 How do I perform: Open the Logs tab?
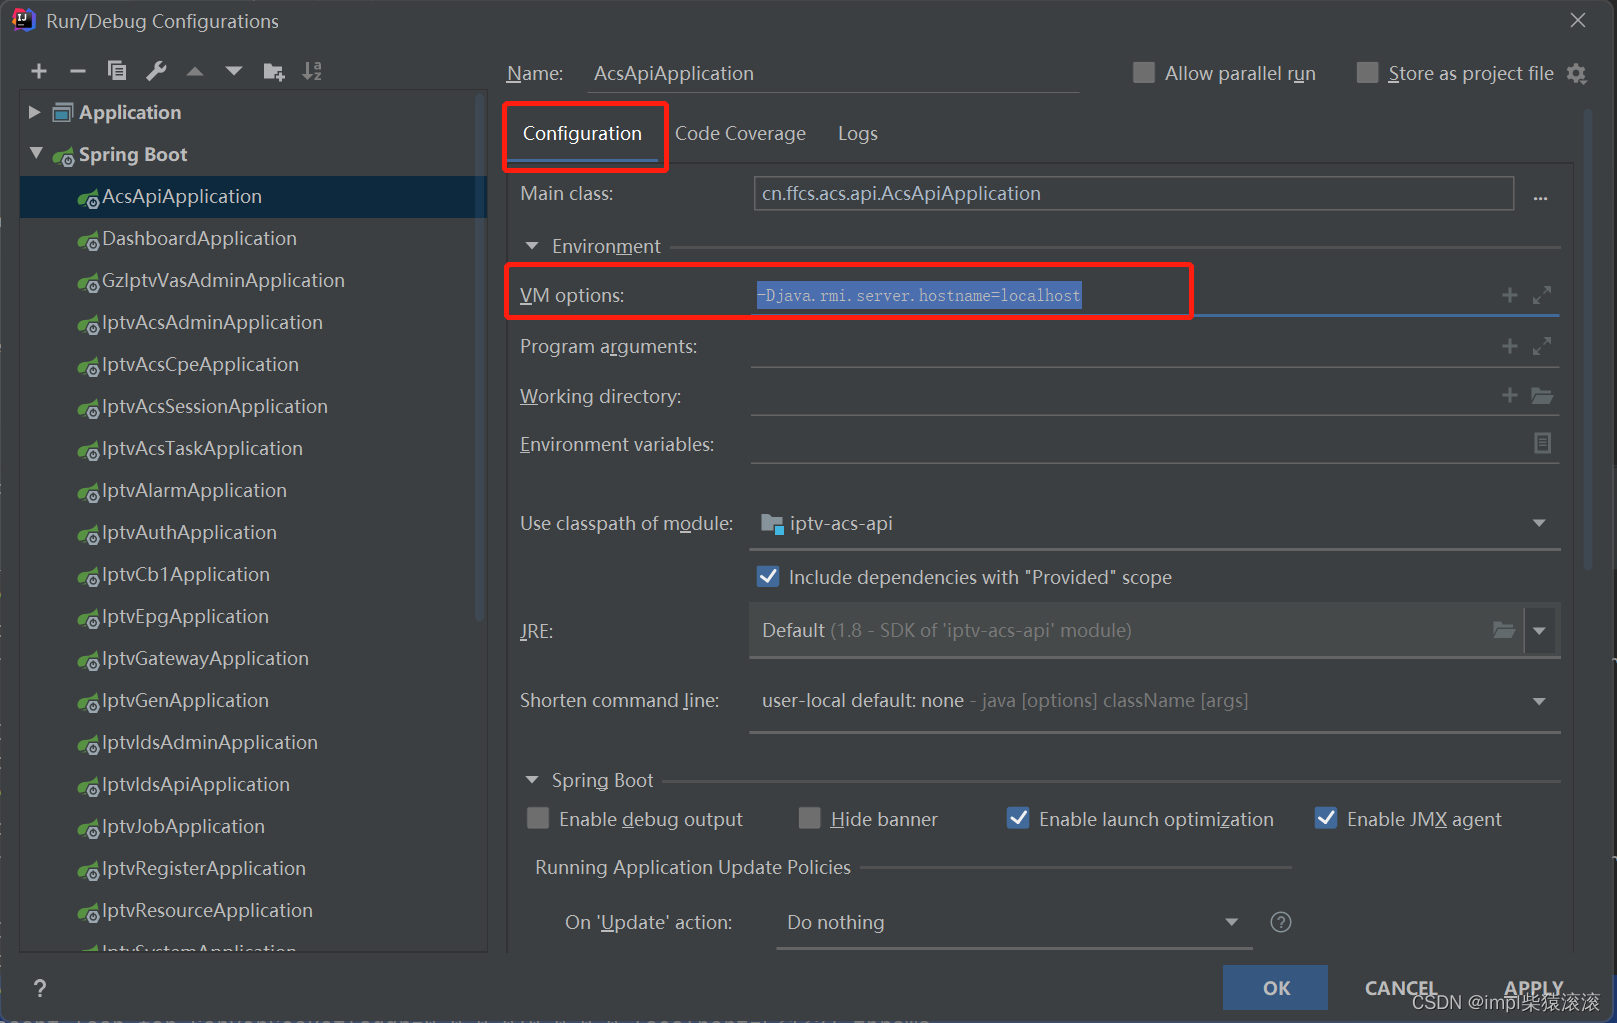[x=857, y=133]
